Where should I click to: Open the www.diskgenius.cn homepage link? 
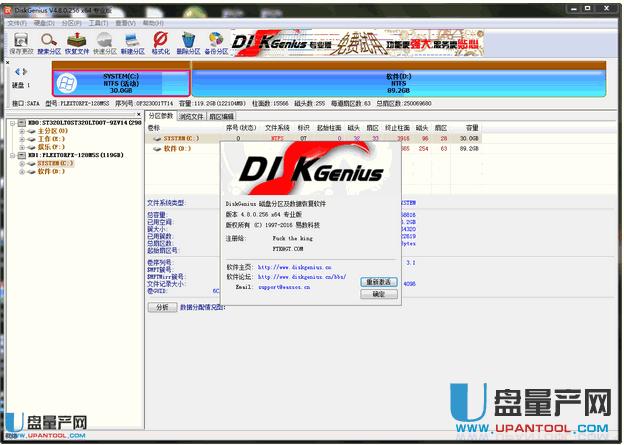293,267
